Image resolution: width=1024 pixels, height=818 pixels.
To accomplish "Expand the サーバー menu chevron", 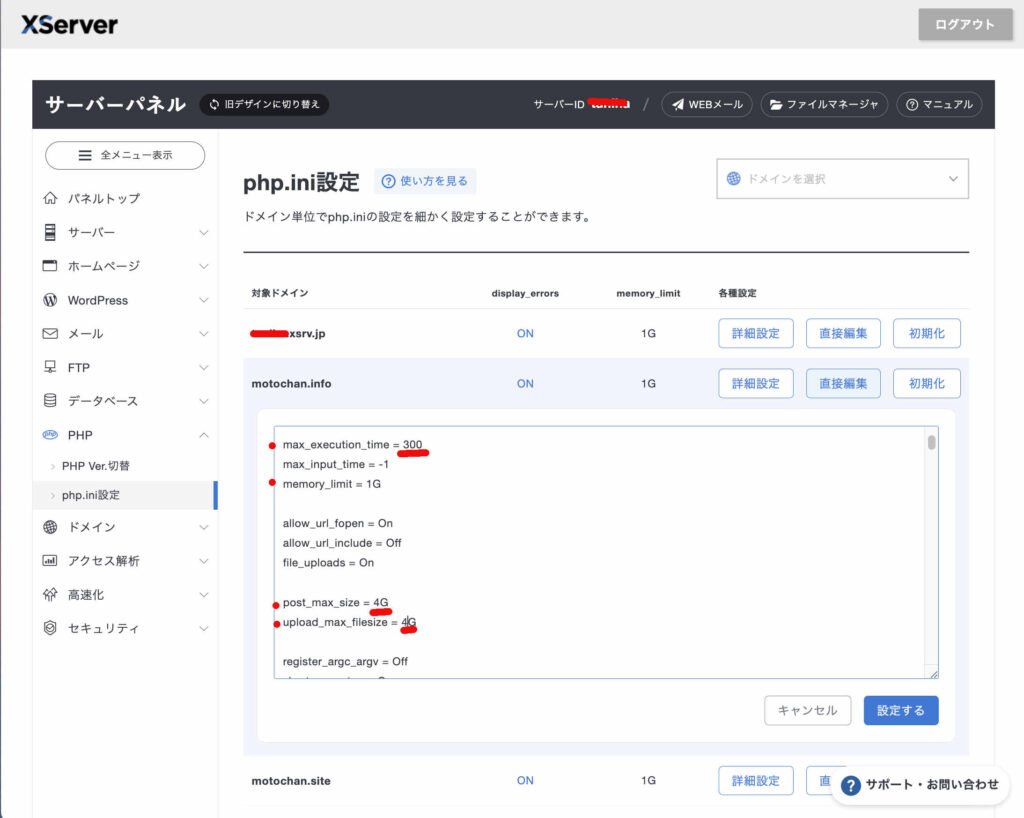I will [204, 232].
